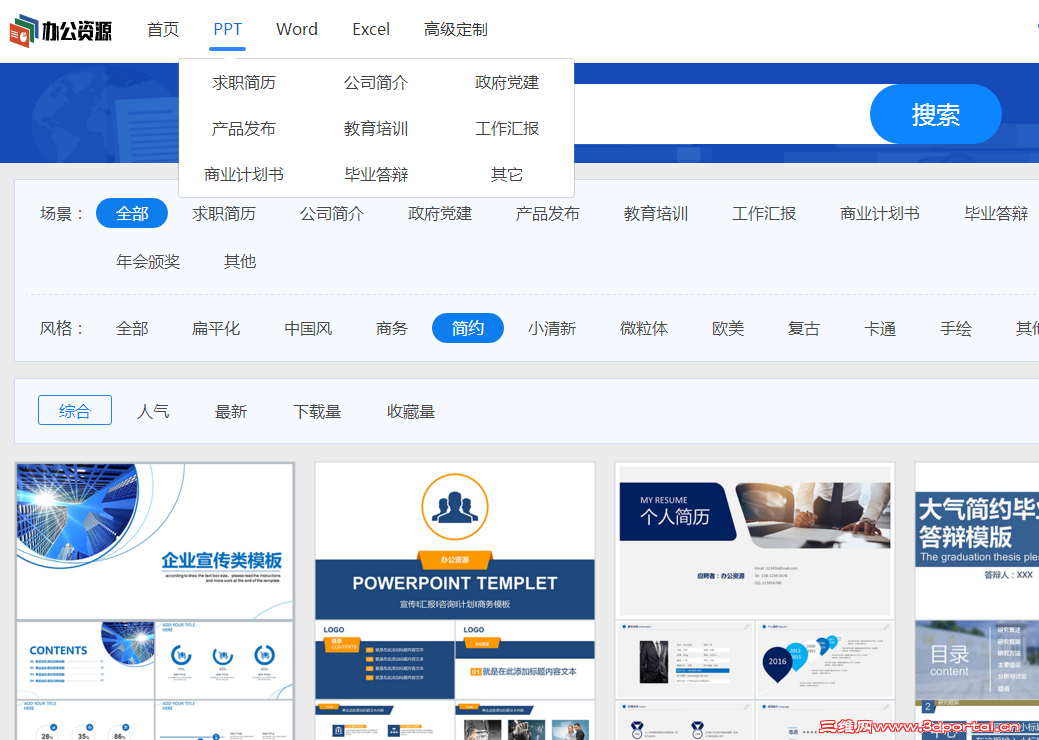Filter 风格 by 微粒体
Screen dimensions: 1039x740
[644, 328]
